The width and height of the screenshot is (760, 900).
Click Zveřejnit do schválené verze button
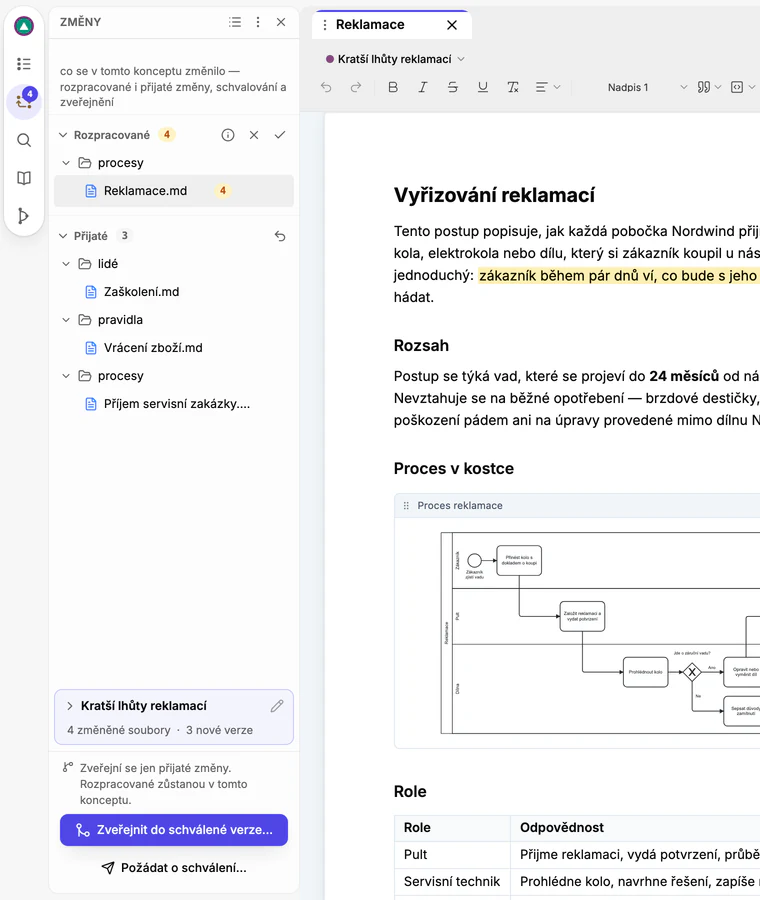coord(174,830)
